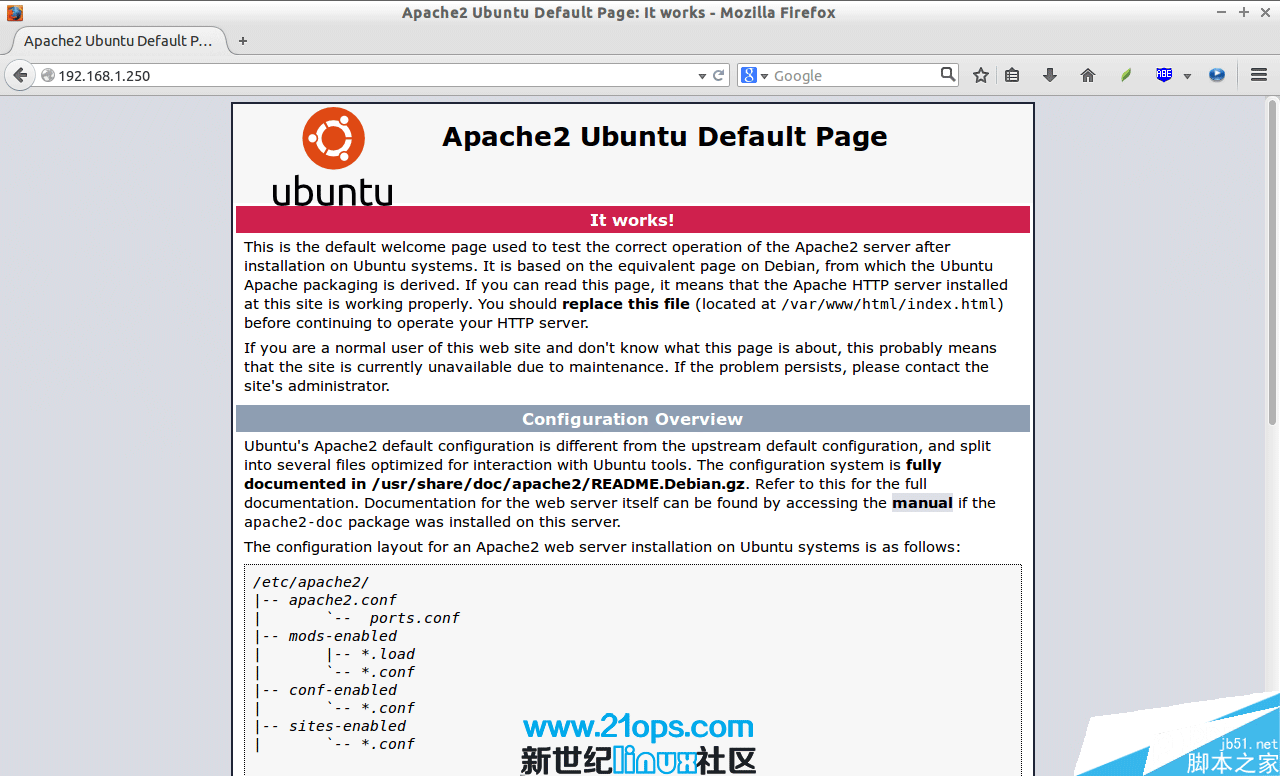
Task: Click '*.load' in the config tree
Action: pos(388,654)
